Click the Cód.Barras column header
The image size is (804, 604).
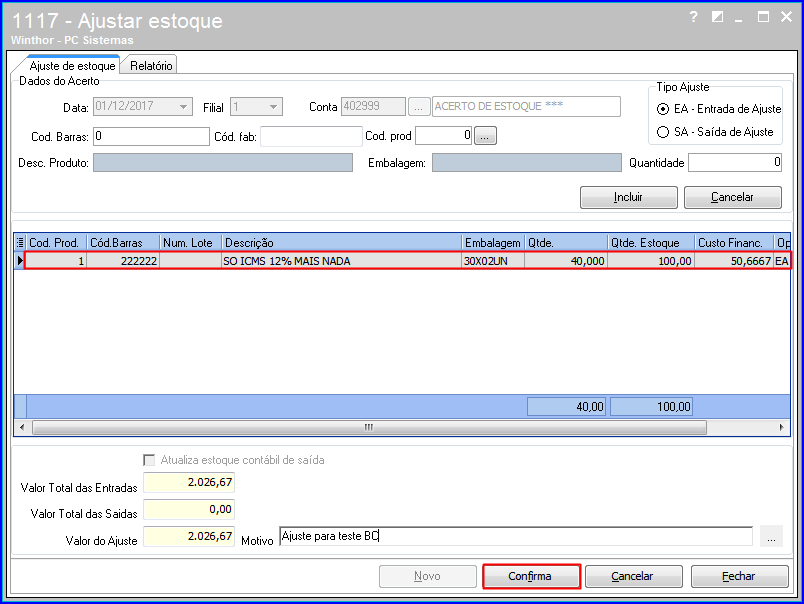point(123,243)
